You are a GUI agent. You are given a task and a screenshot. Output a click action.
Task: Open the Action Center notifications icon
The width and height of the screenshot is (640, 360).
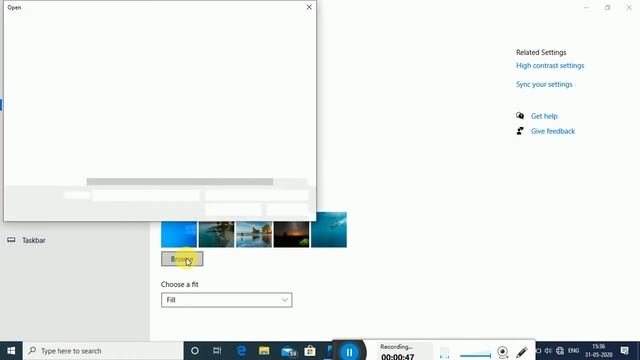[x=624, y=351]
